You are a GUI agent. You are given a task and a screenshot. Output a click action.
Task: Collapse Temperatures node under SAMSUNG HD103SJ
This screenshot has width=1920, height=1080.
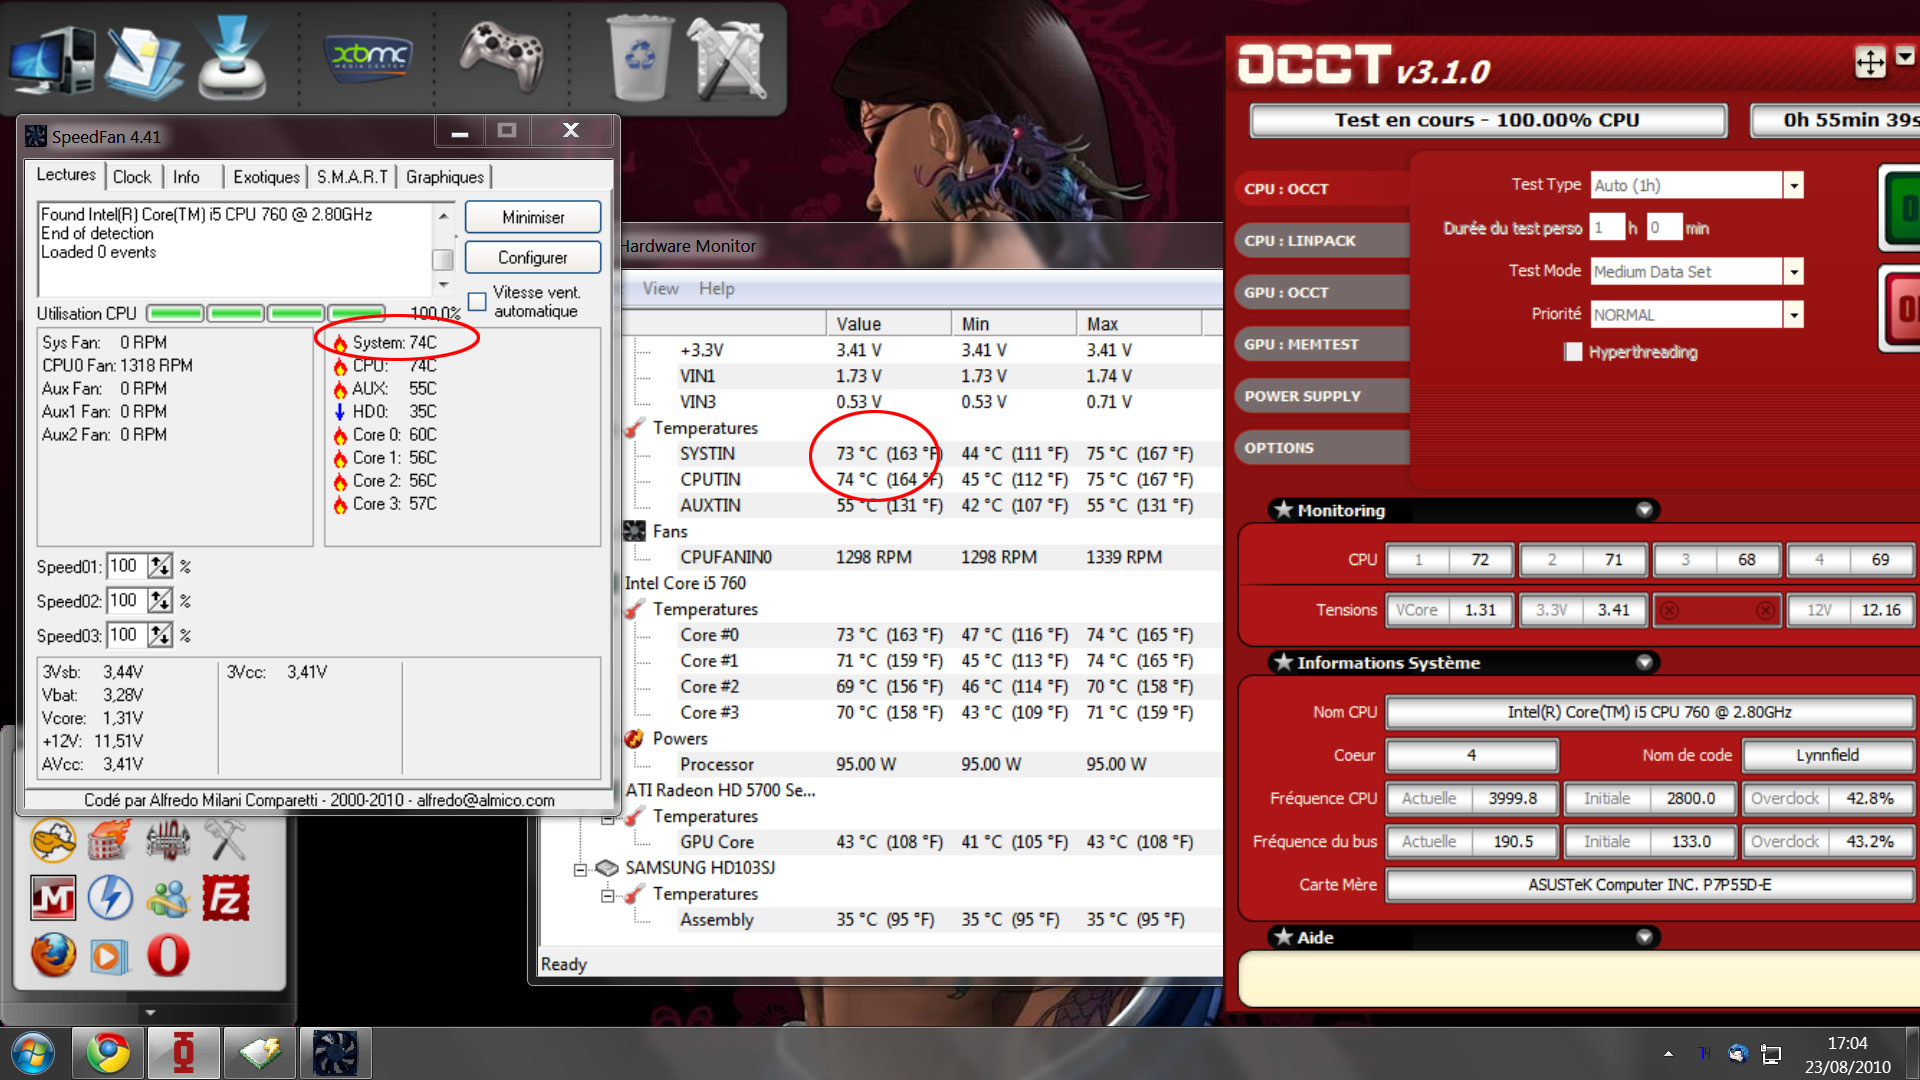[x=607, y=895]
